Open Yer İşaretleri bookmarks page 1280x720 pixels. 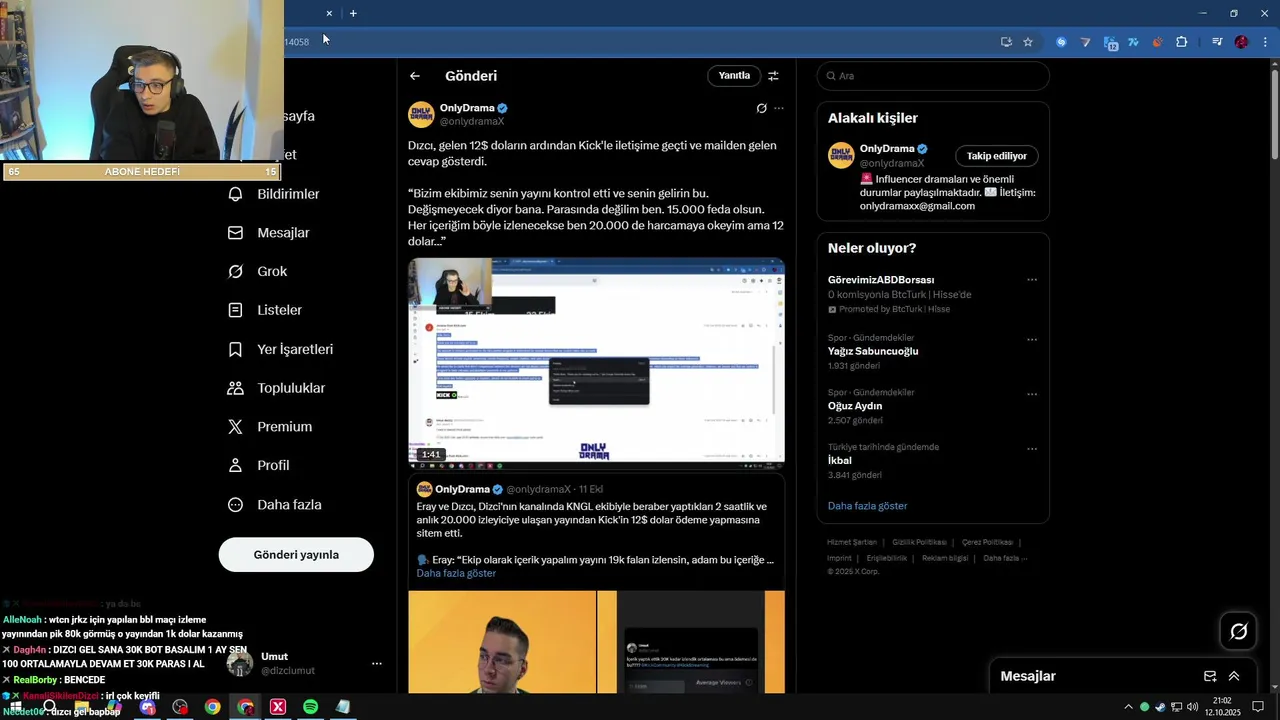pyautogui.click(x=281, y=350)
